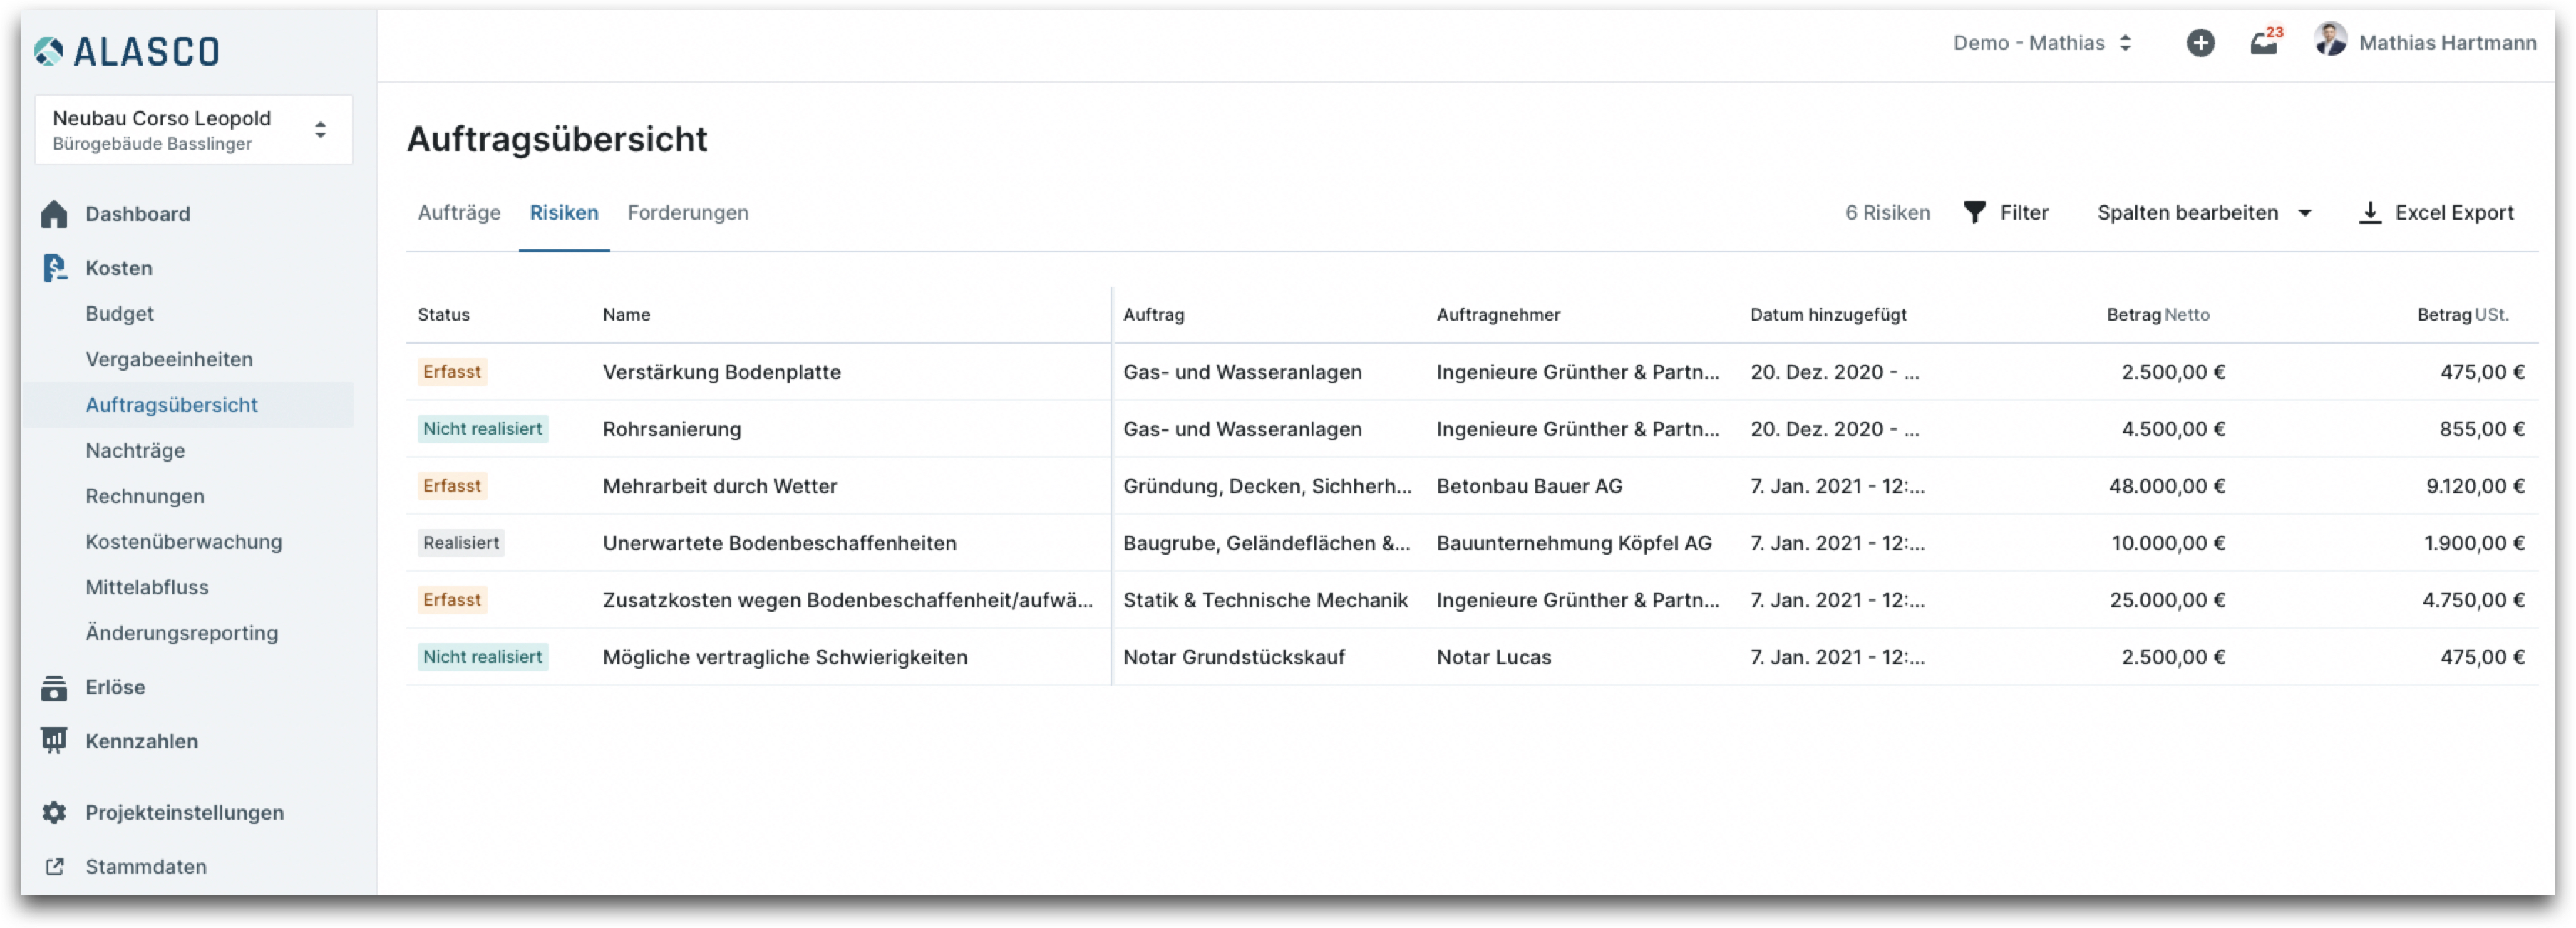Click the Filter funnel icon
Image resolution: width=2576 pixels, height=928 pixels.
tap(1974, 212)
